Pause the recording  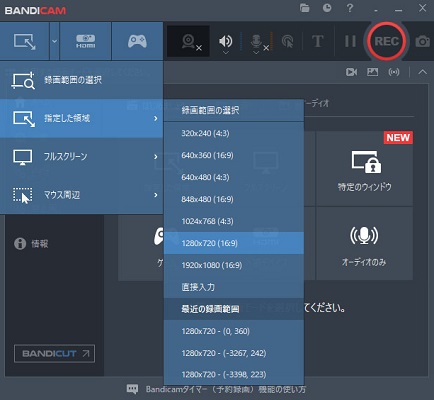(x=350, y=41)
